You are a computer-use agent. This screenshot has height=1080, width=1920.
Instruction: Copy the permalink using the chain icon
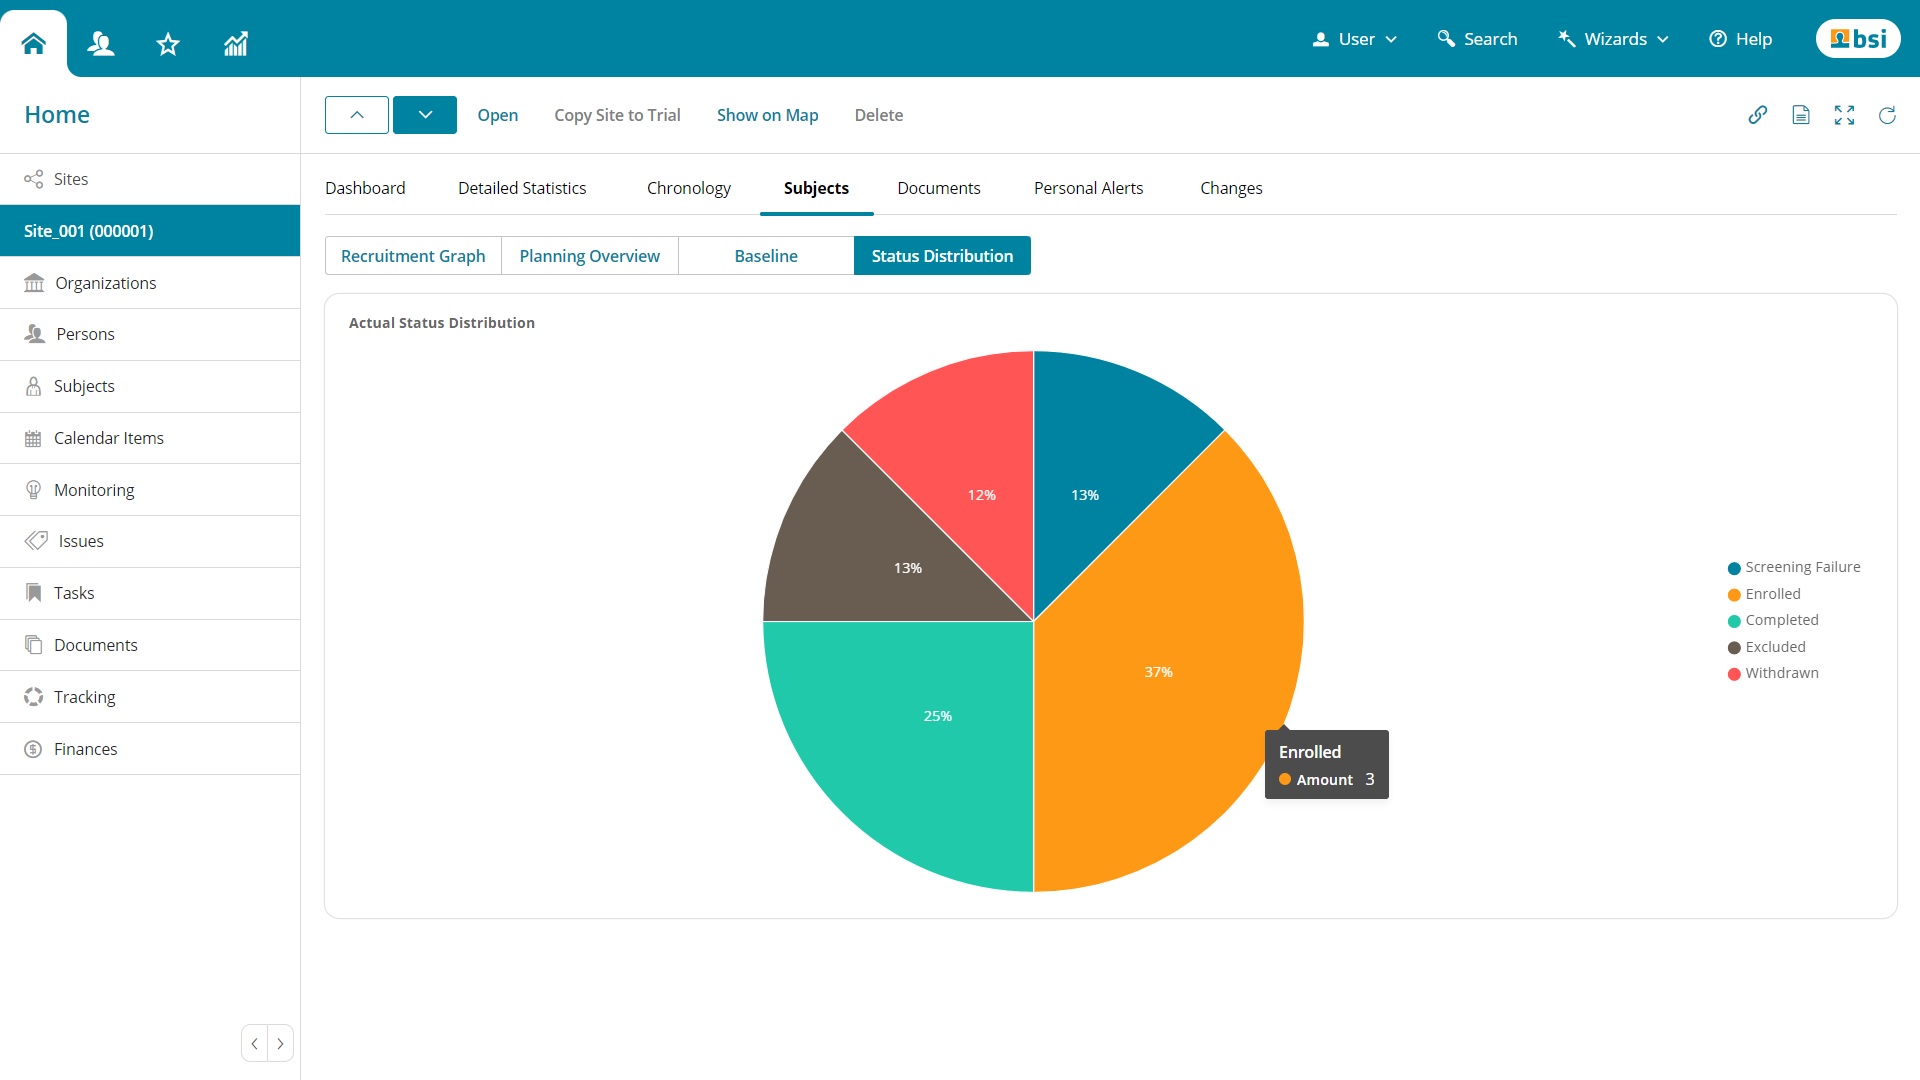pos(1759,115)
